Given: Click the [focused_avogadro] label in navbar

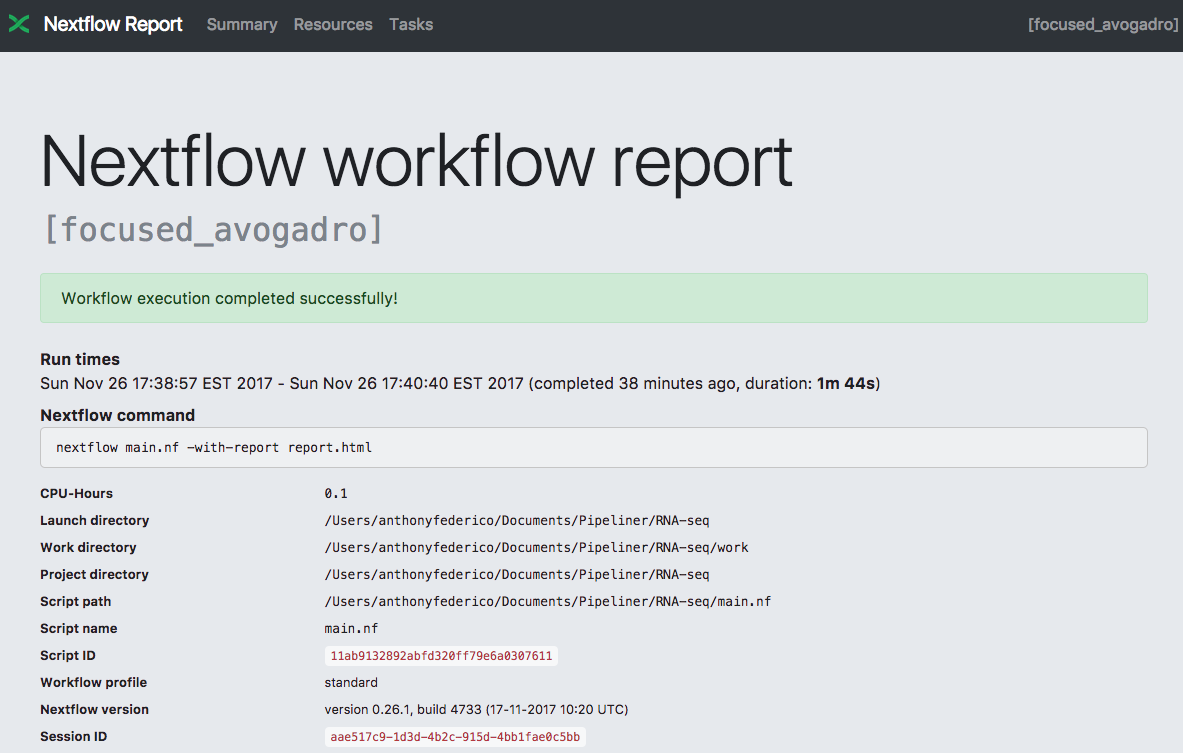Looking at the screenshot, I should click(x=1102, y=24).
